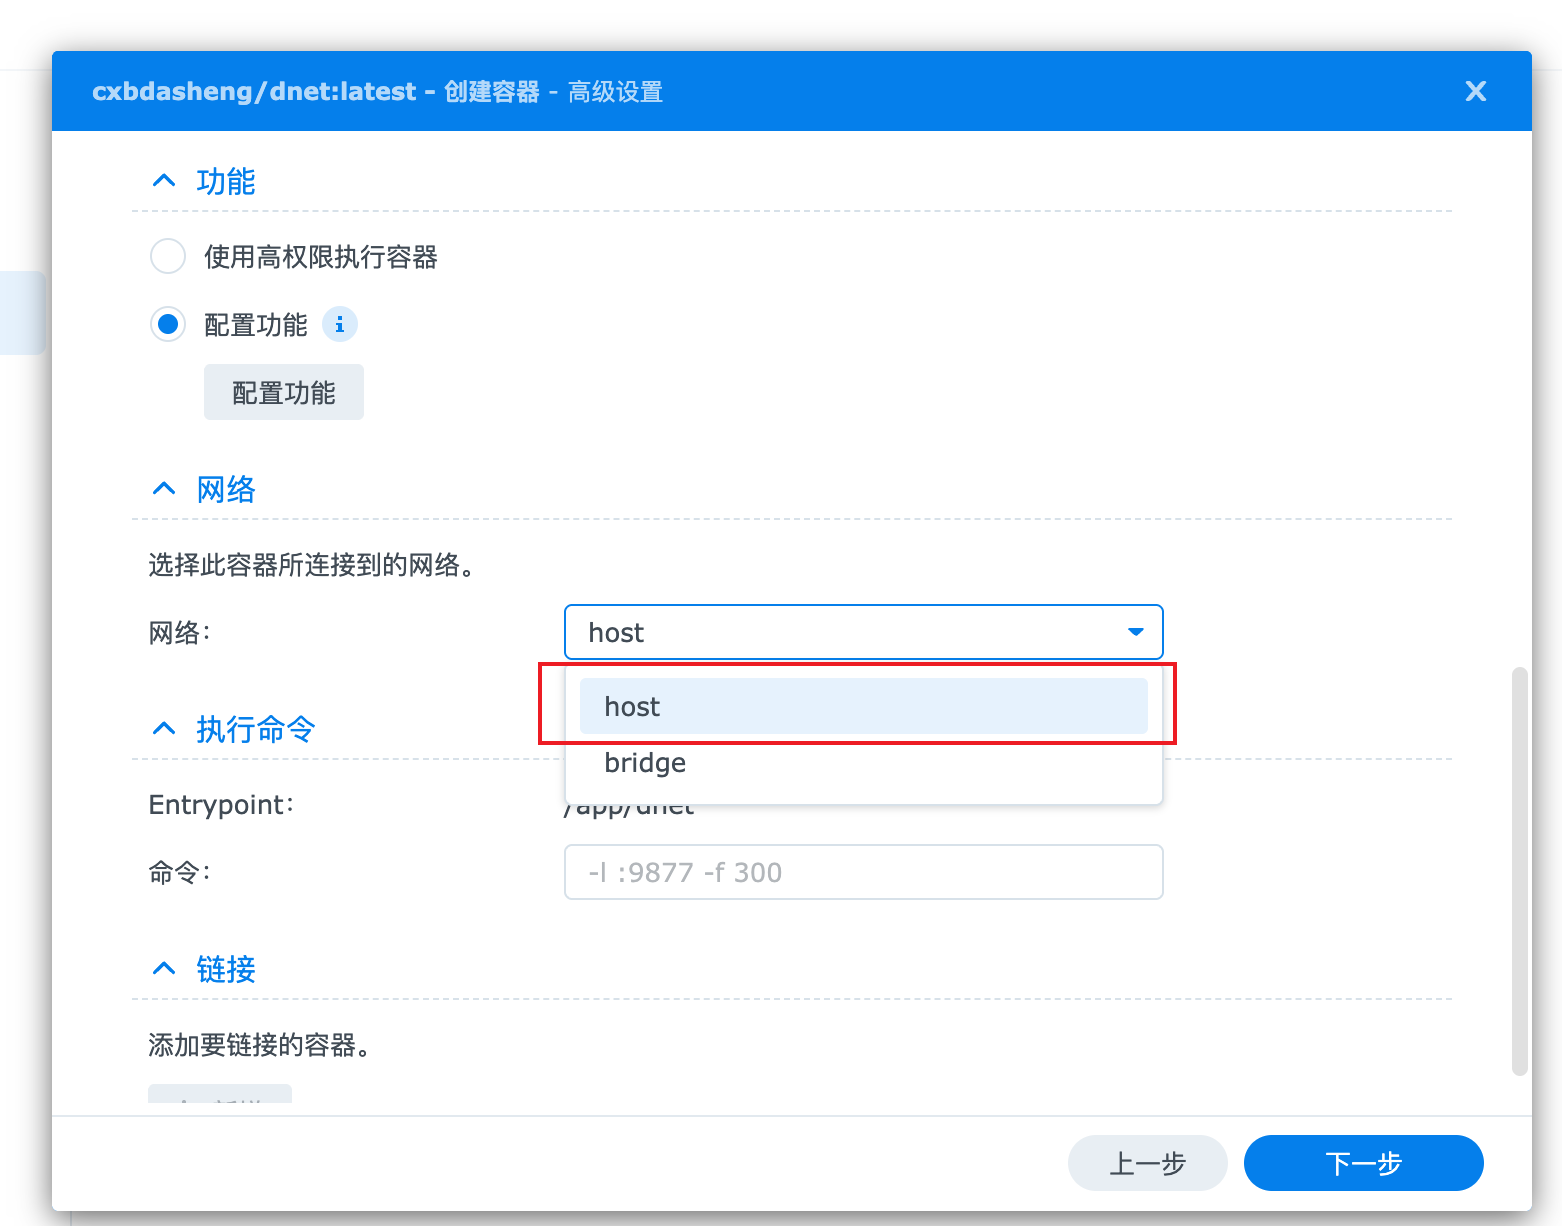Click the 链接 section heading

click(226, 969)
